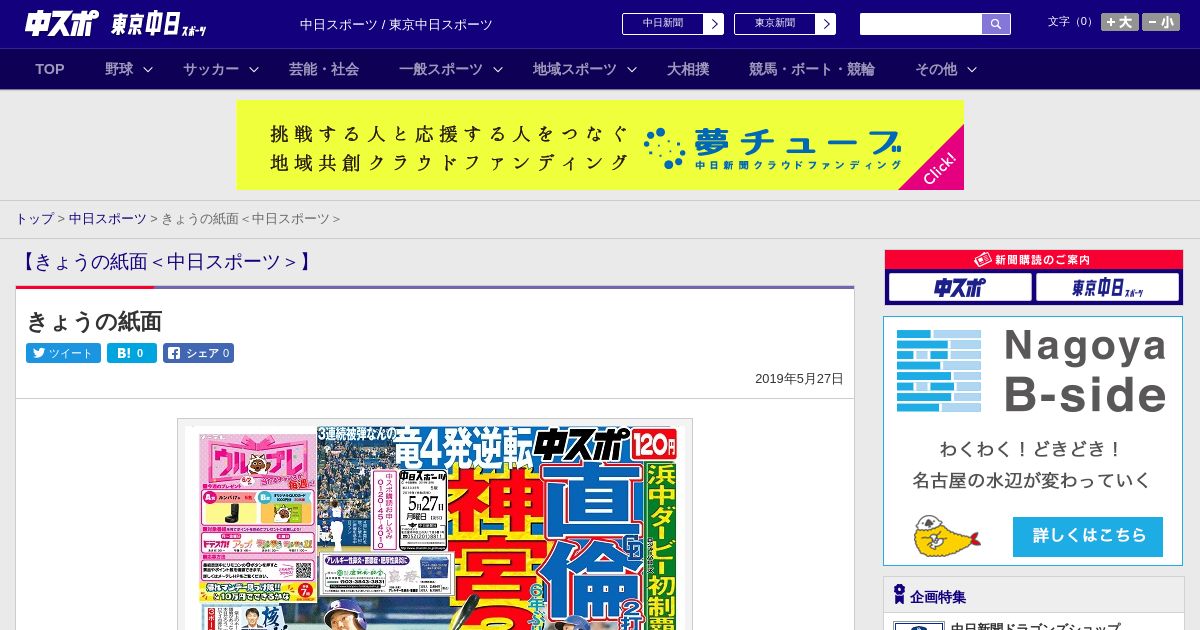Click 詳しくはこちら on Nagoya B-side ad

1088,536
